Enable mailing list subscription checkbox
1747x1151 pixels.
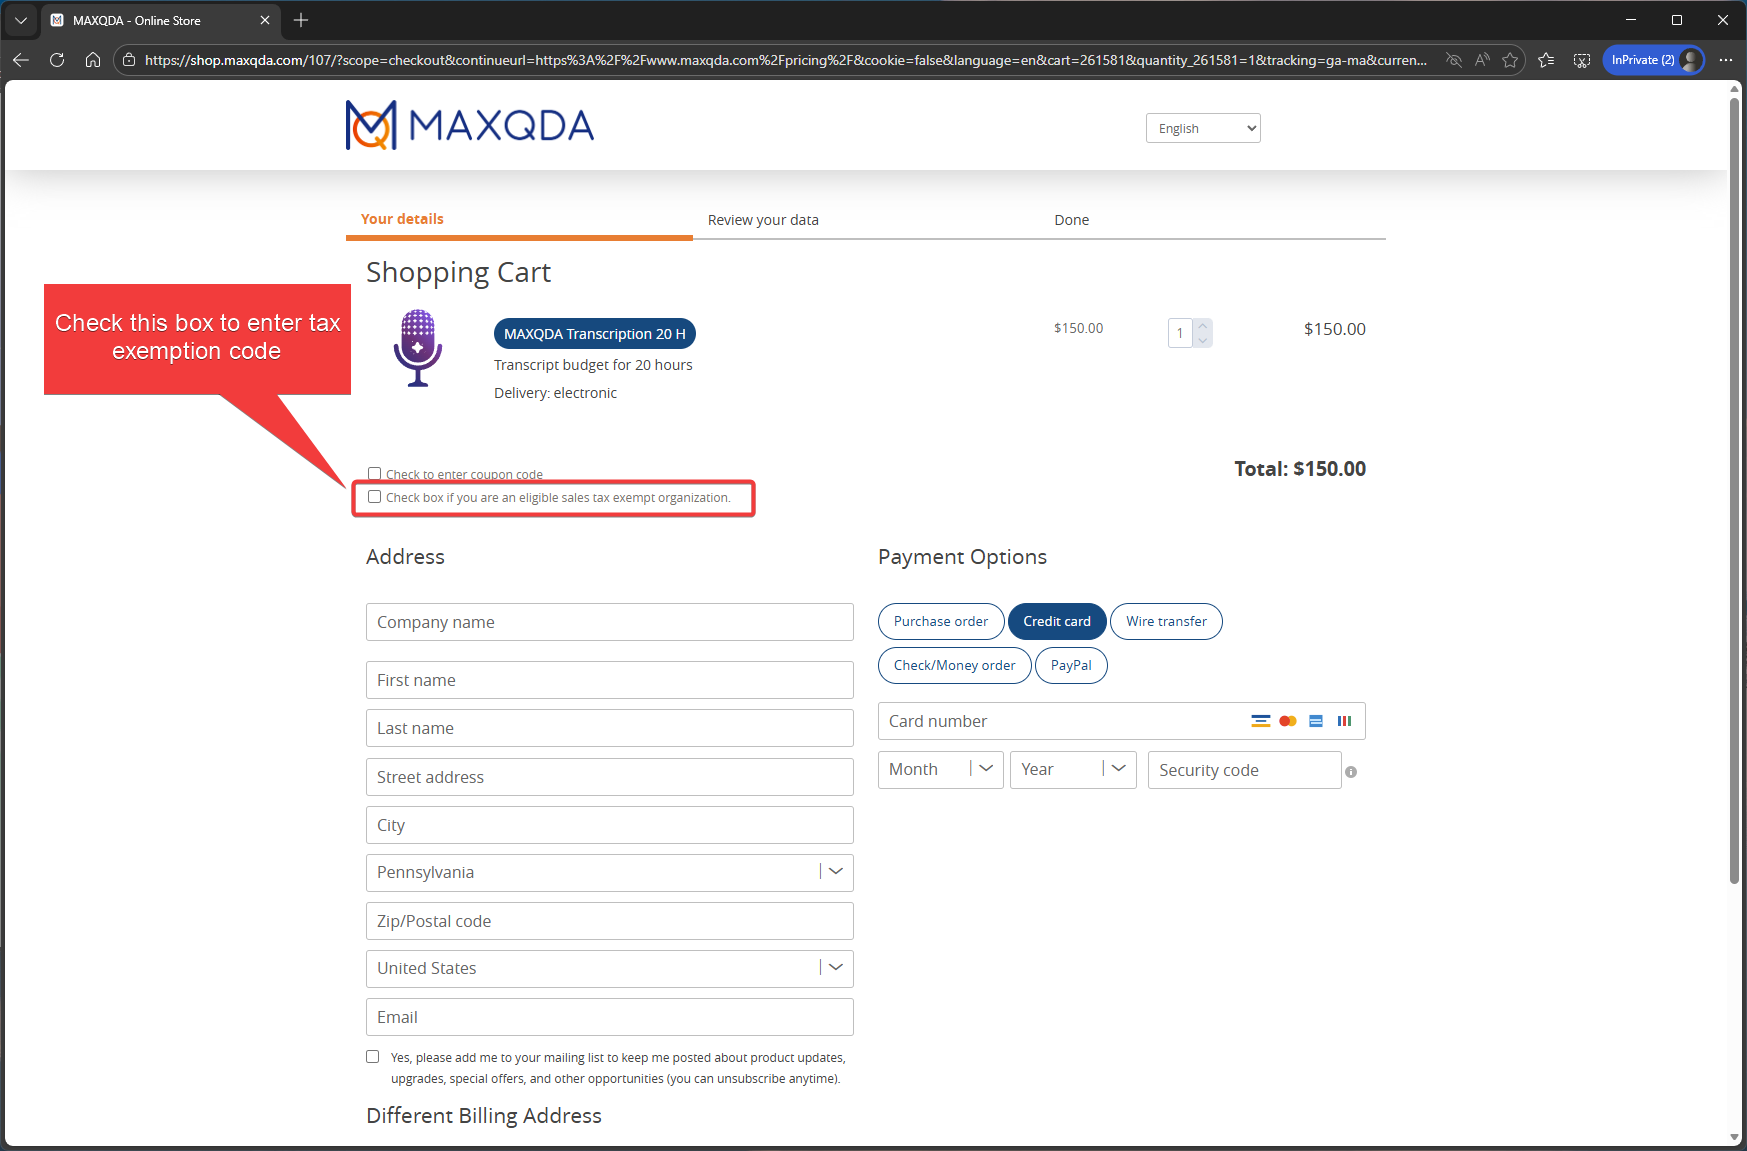pos(373,1057)
